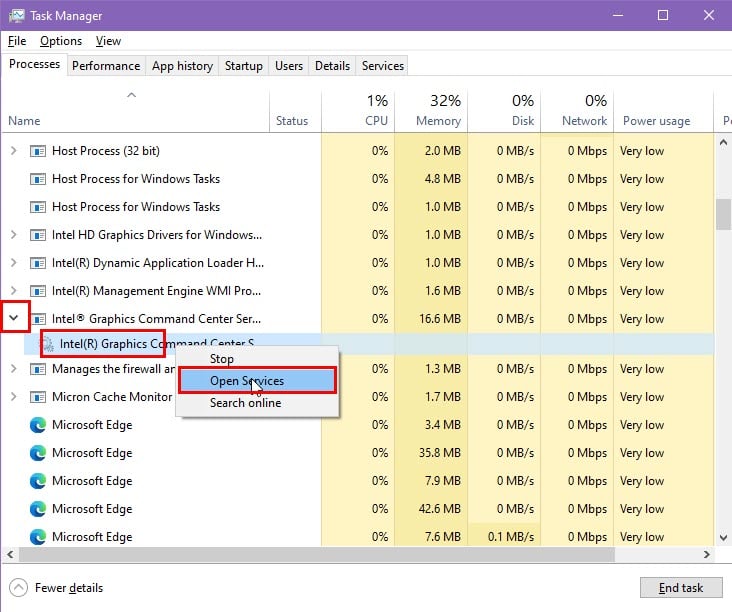Choose Open Services from context menu
This screenshot has height=612, width=732.
point(247,381)
